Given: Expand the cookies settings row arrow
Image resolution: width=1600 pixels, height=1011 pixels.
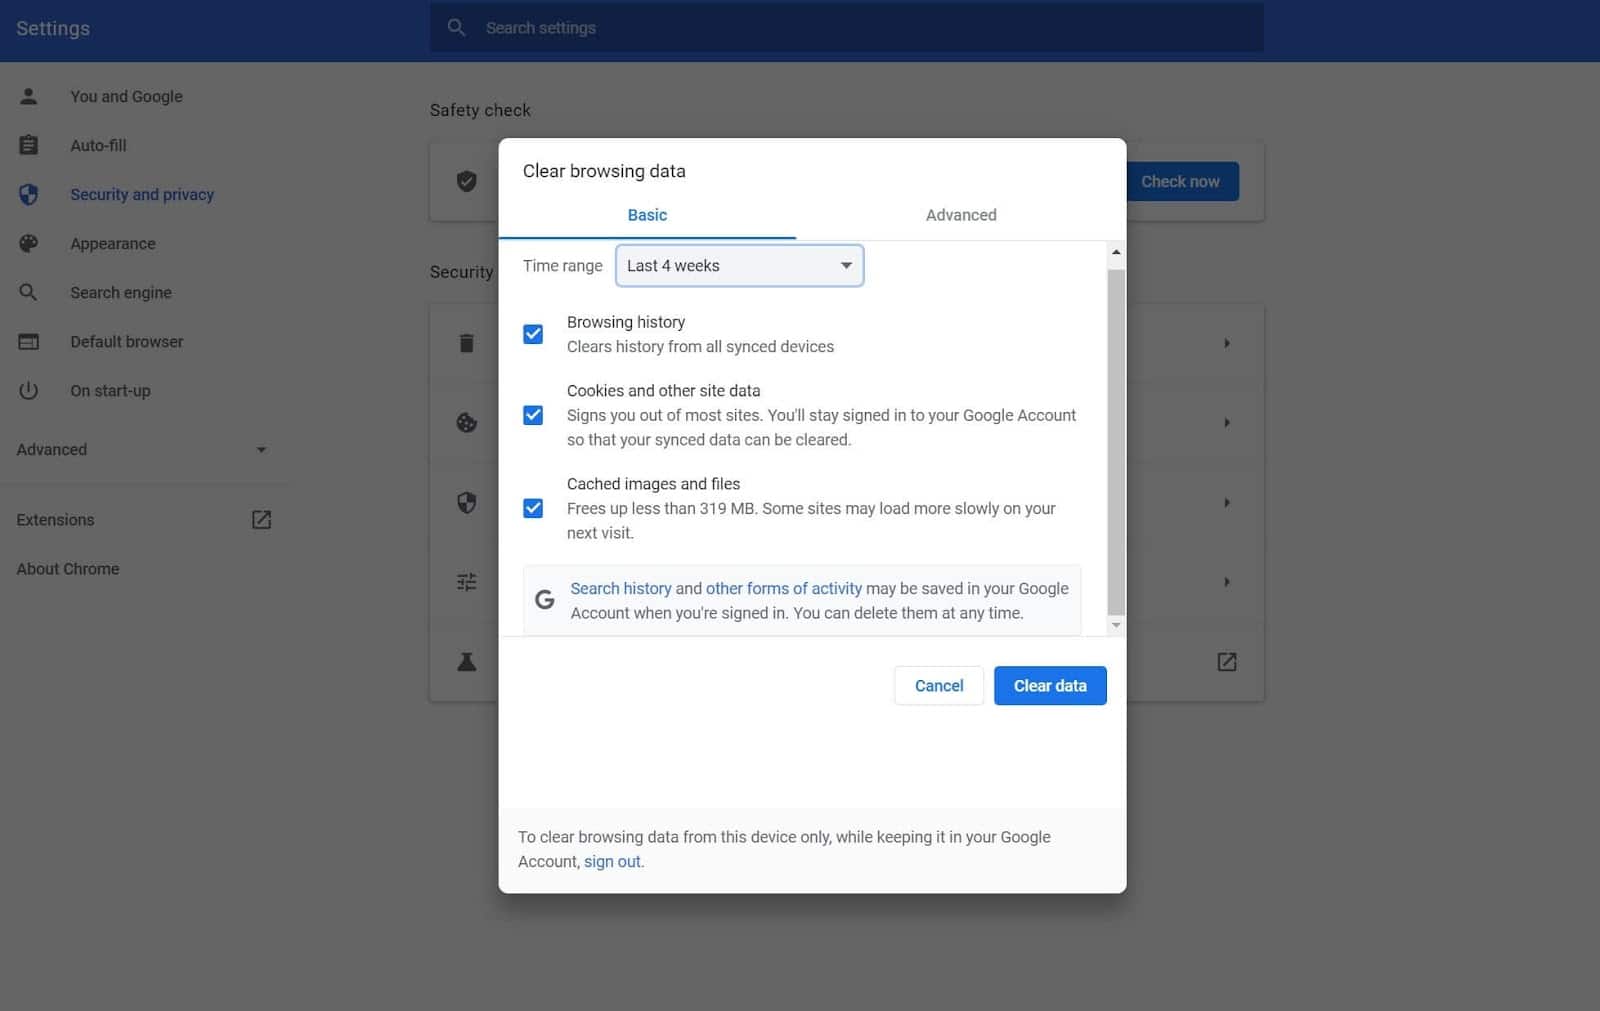Looking at the screenshot, I should 1227,422.
